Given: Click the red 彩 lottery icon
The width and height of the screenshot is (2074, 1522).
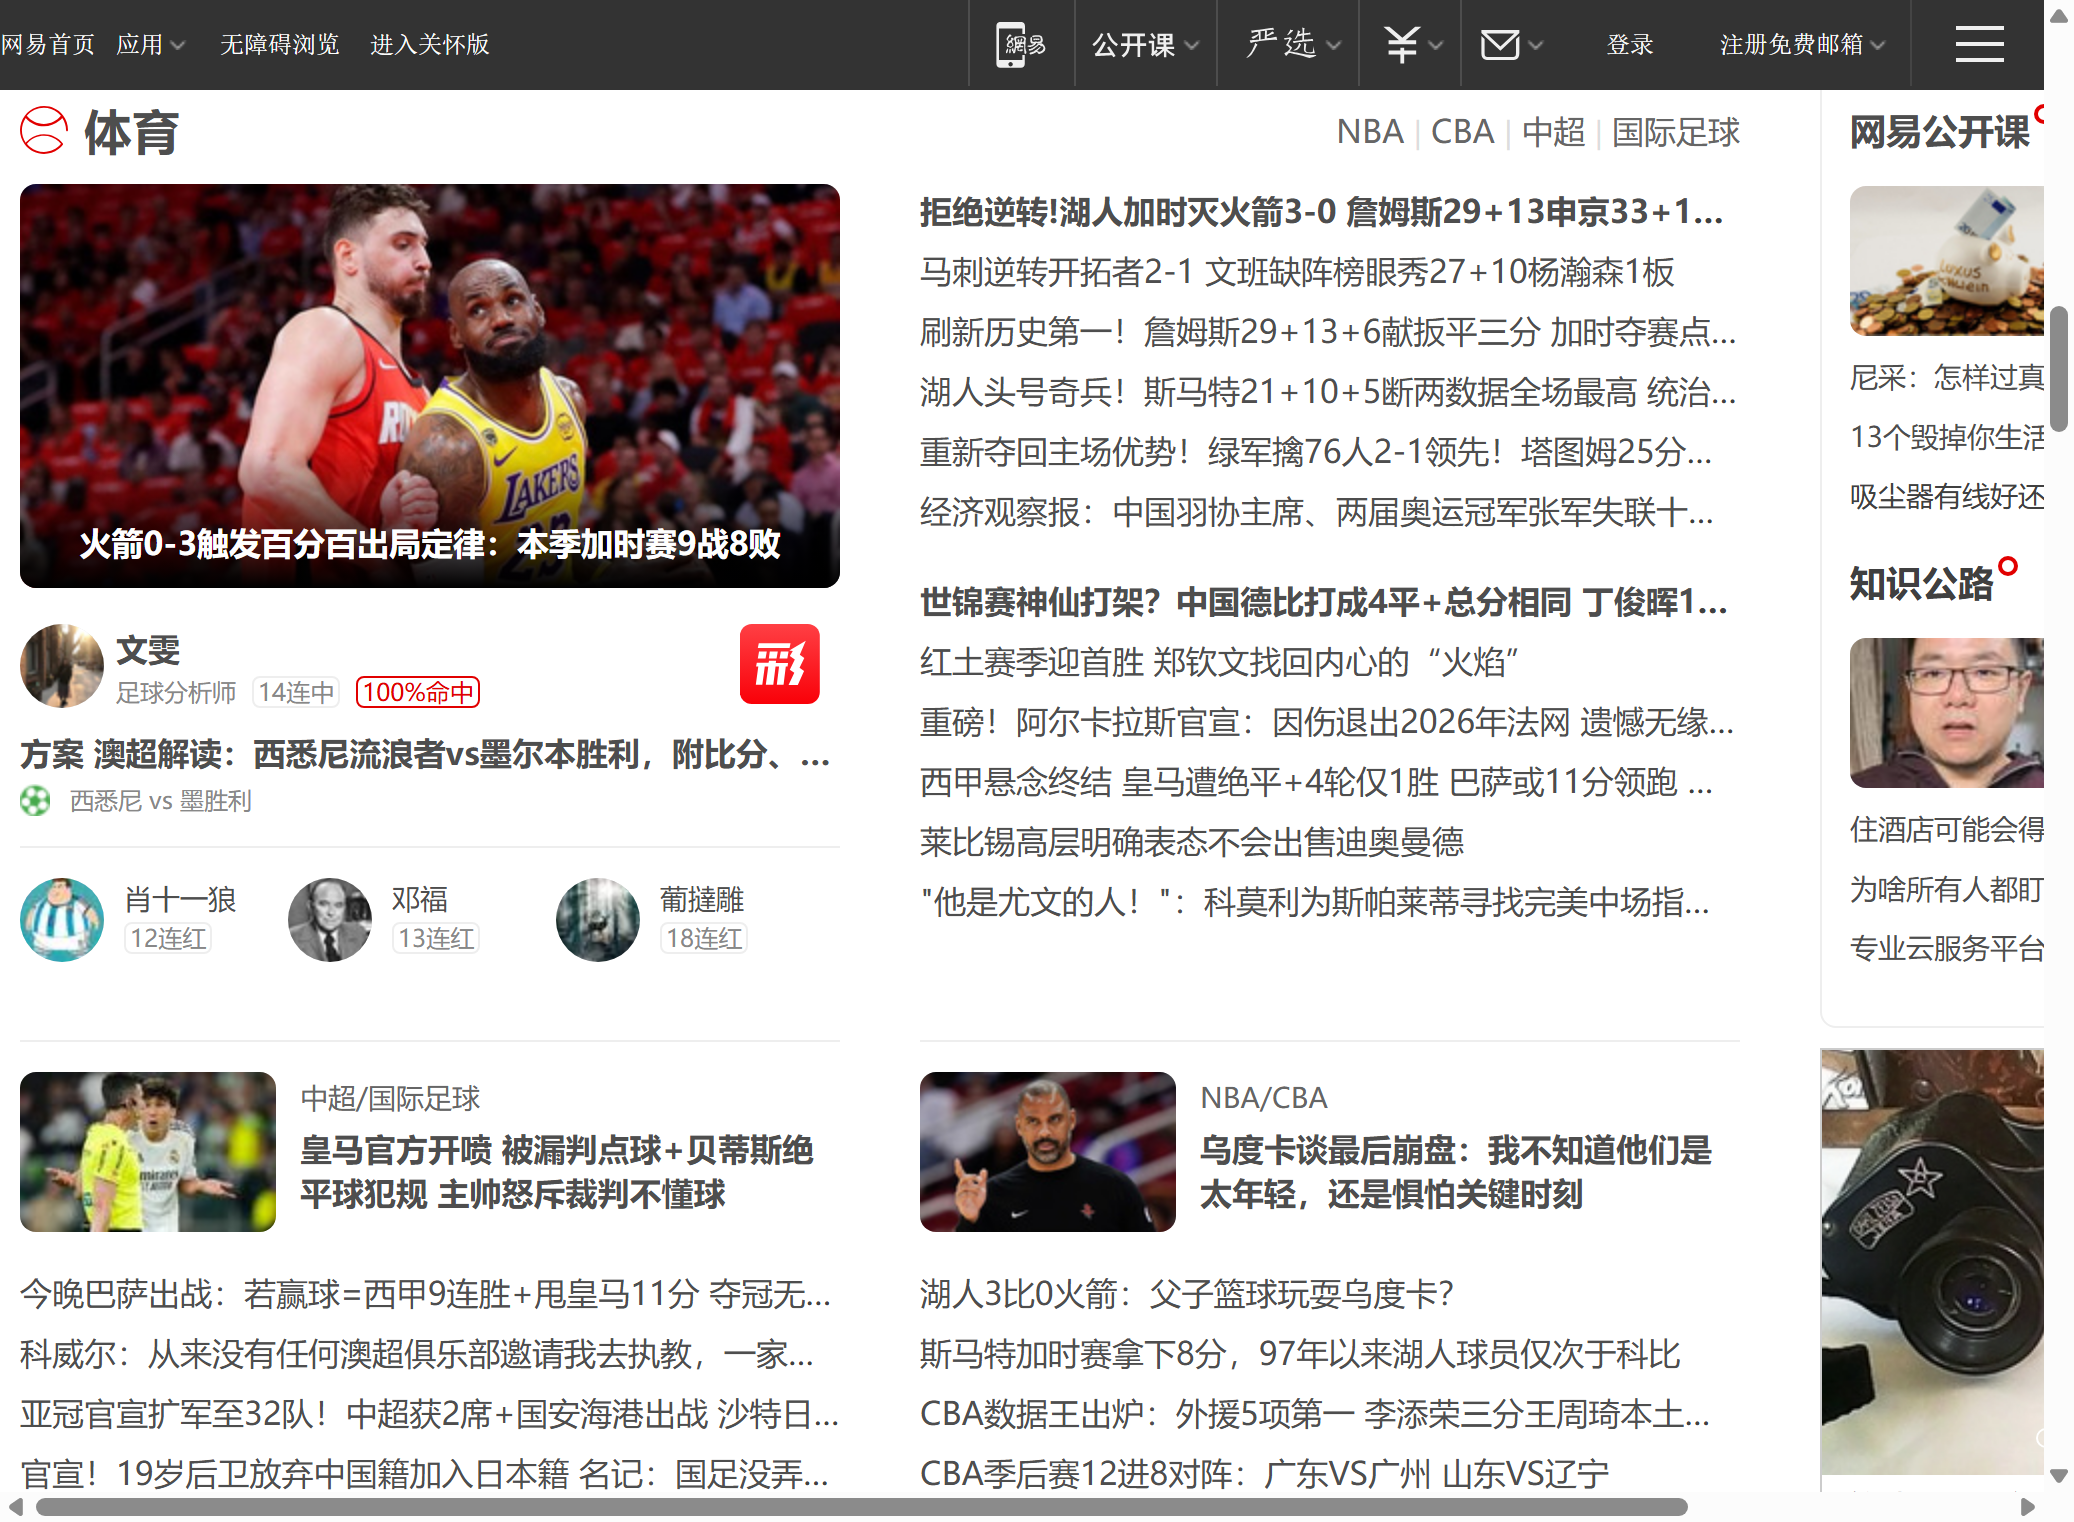Looking at the screenshot, I should [x=779, y=664].
